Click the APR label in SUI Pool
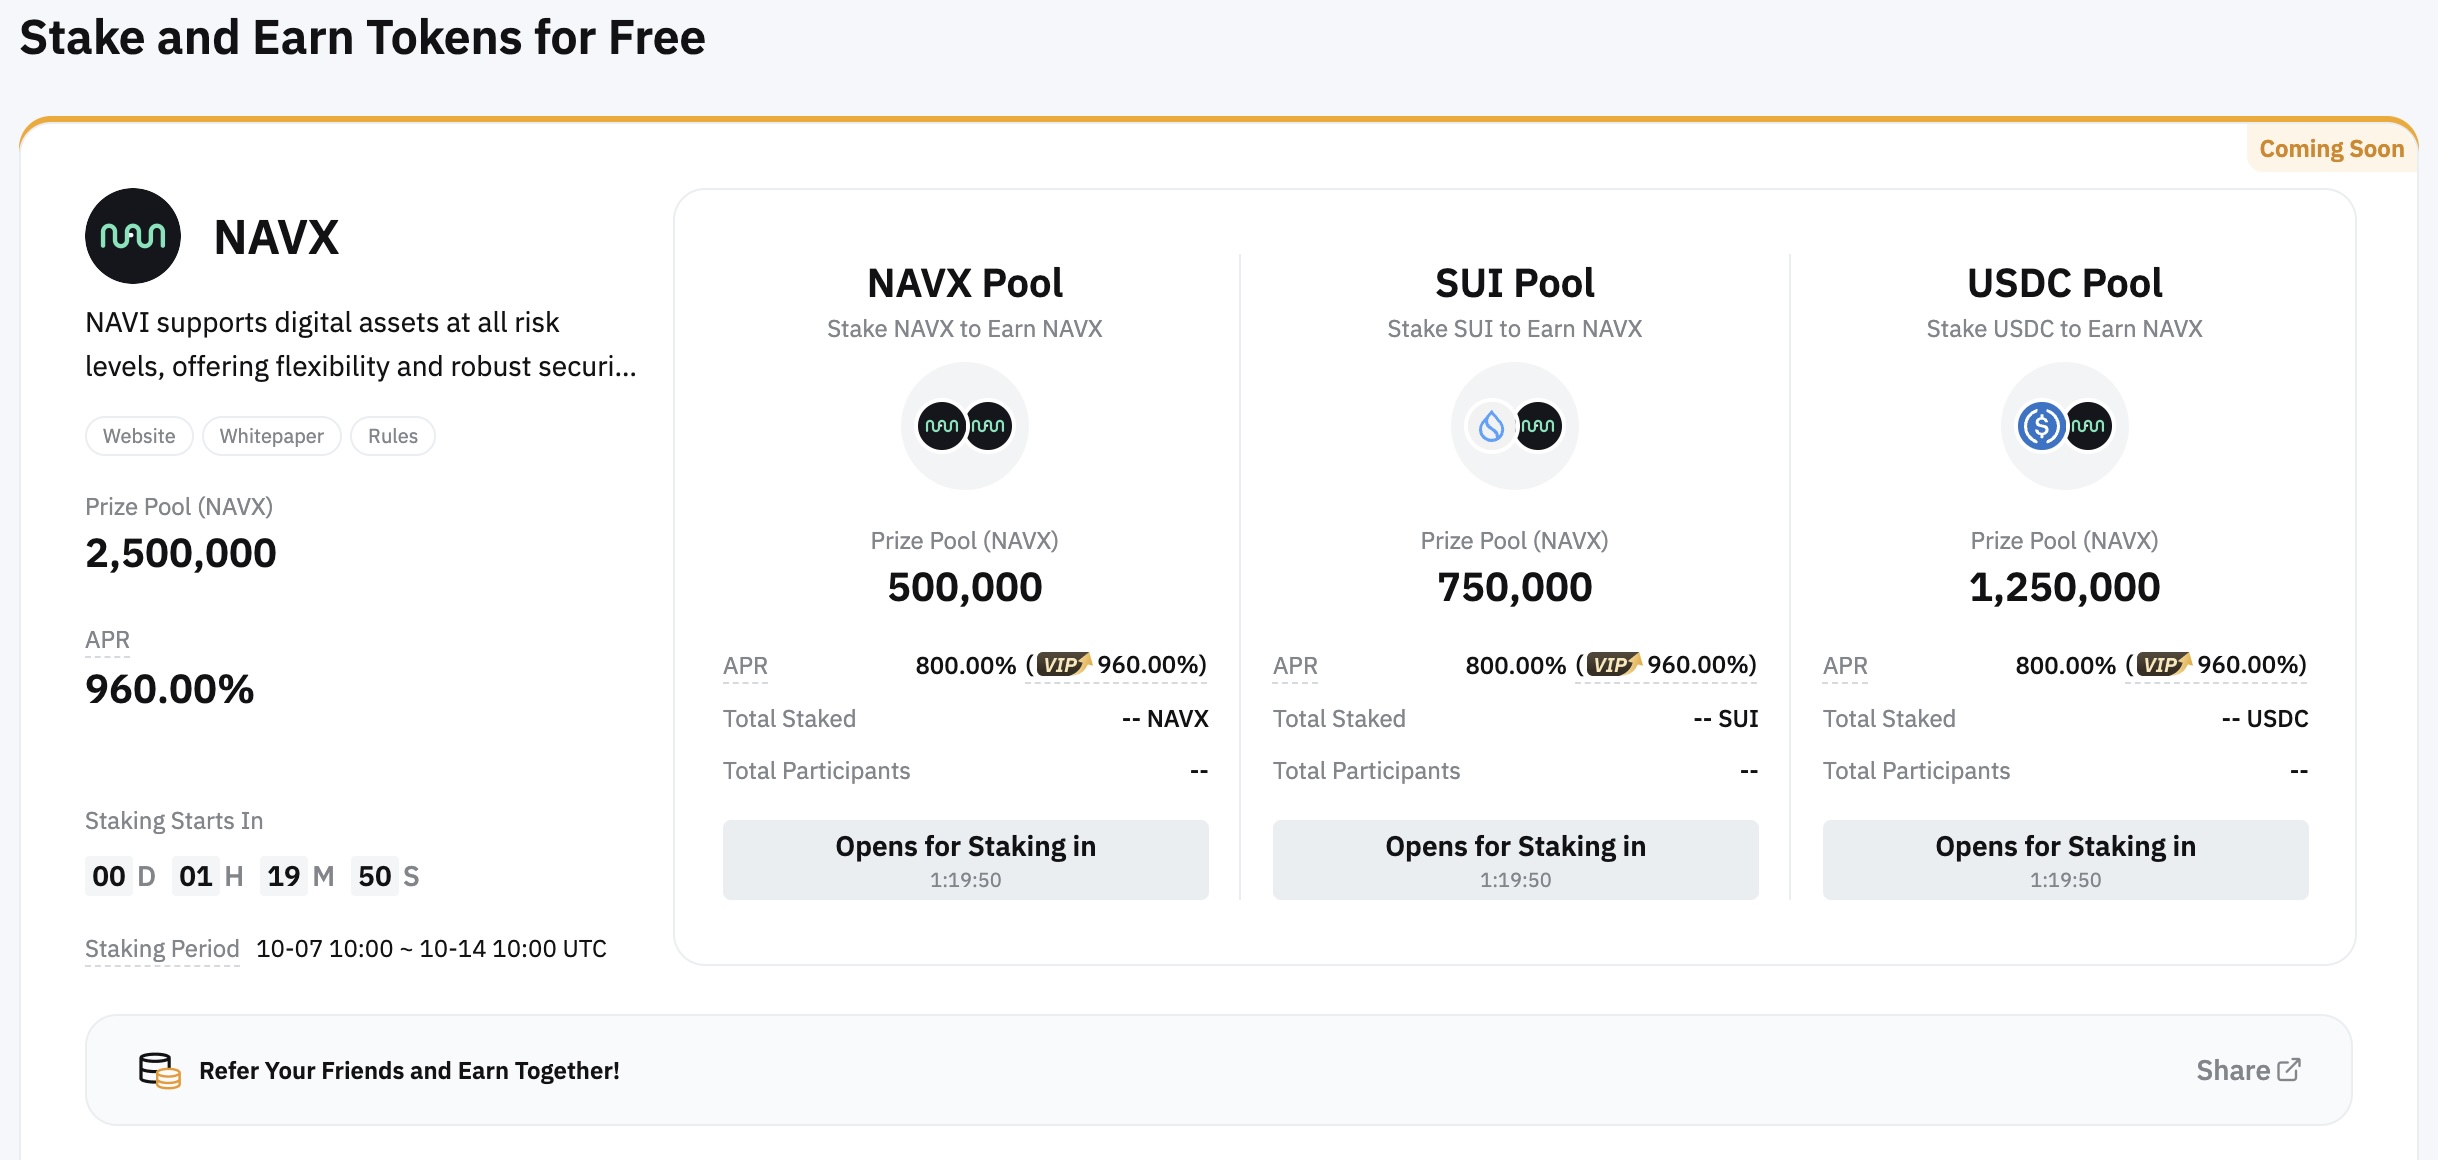Image resolution: width=2438 pixels, height=1160 pixels. [1296, 666]
